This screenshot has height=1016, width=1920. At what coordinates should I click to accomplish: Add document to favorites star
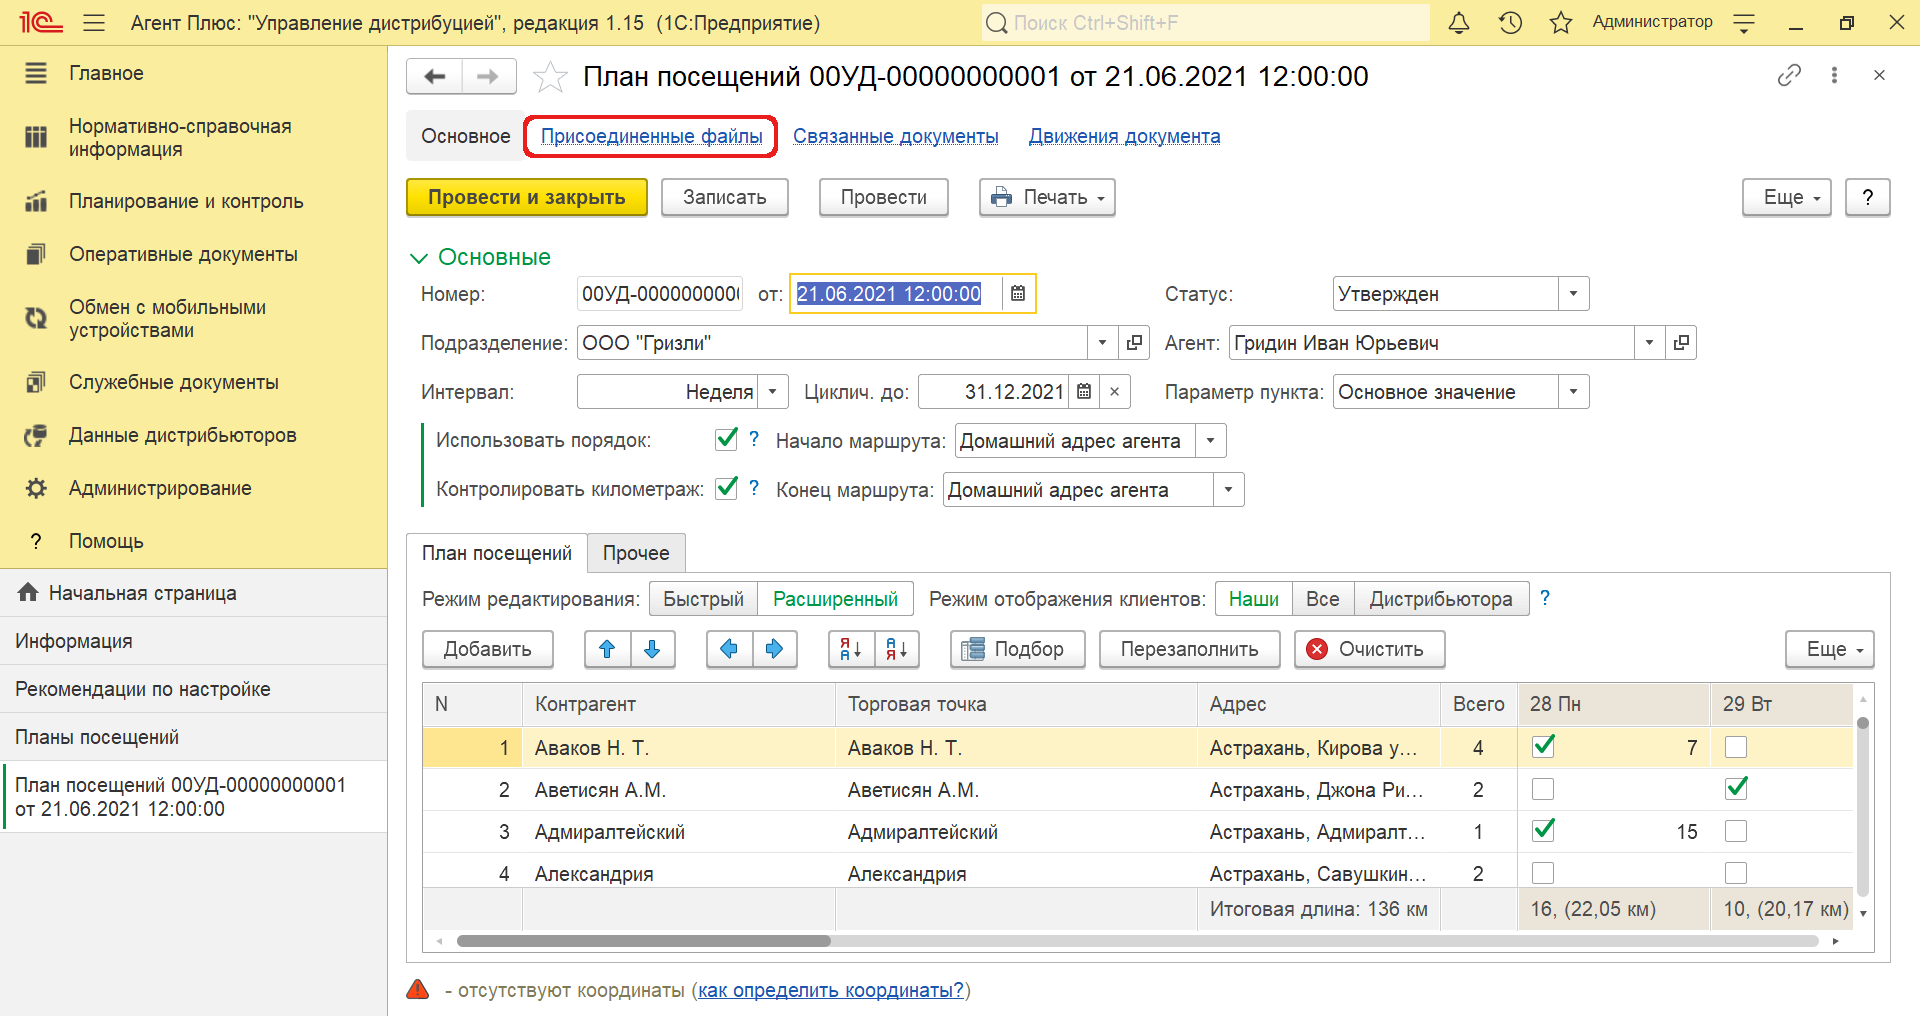(550, 77)
